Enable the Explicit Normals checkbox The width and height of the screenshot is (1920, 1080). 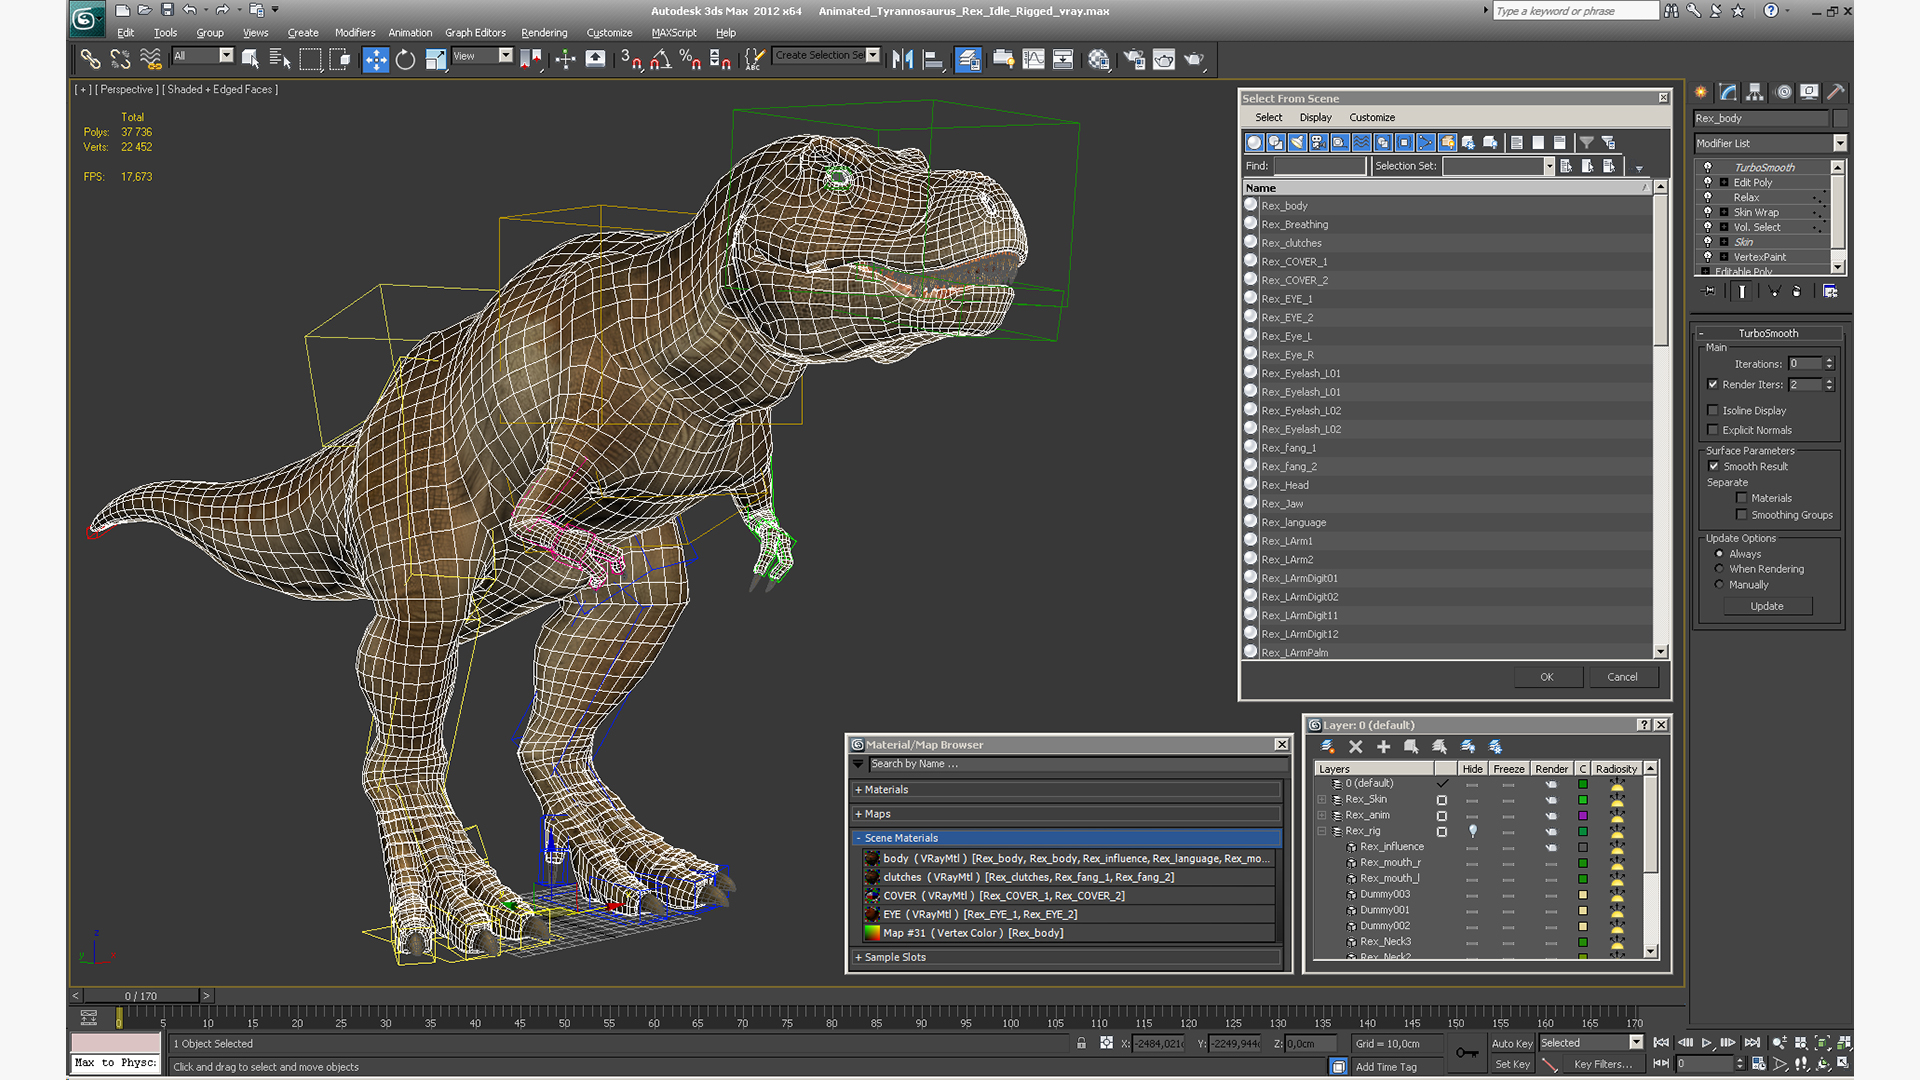(x=1713, y=430)
